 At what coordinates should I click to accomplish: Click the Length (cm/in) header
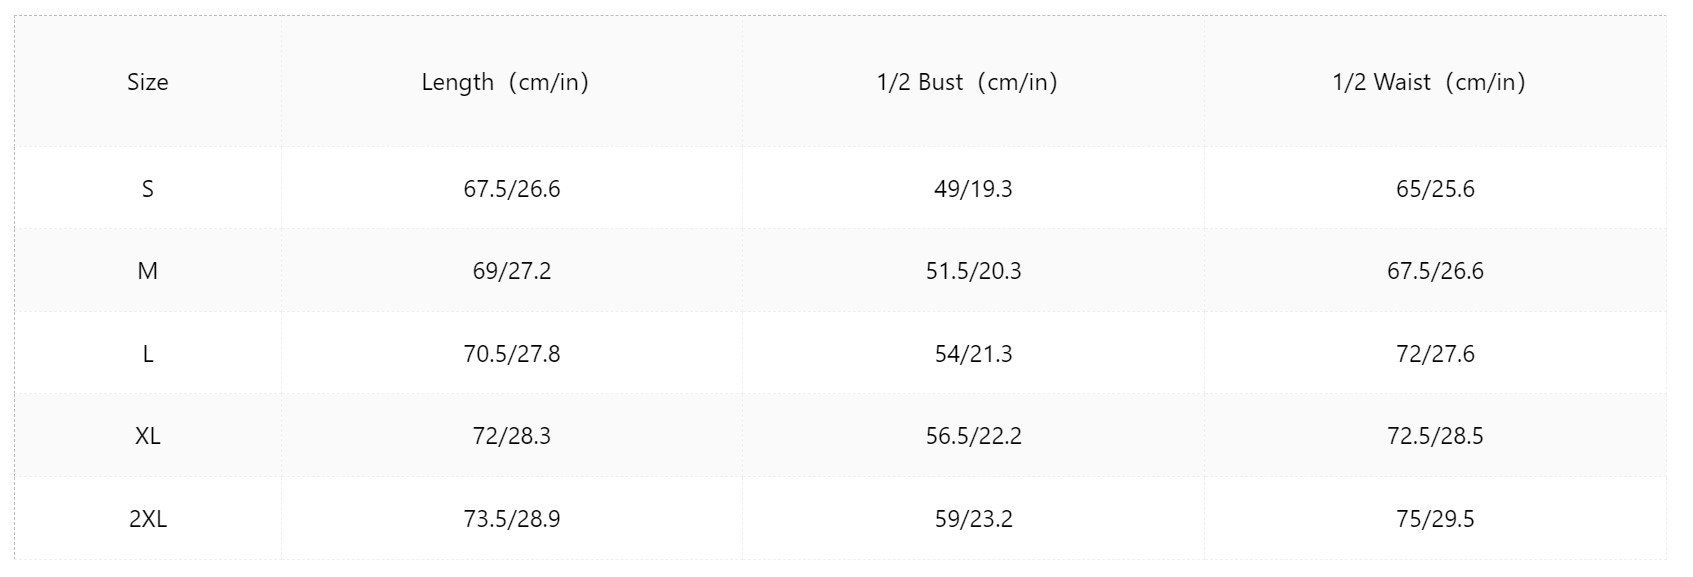tap(505, 82)
